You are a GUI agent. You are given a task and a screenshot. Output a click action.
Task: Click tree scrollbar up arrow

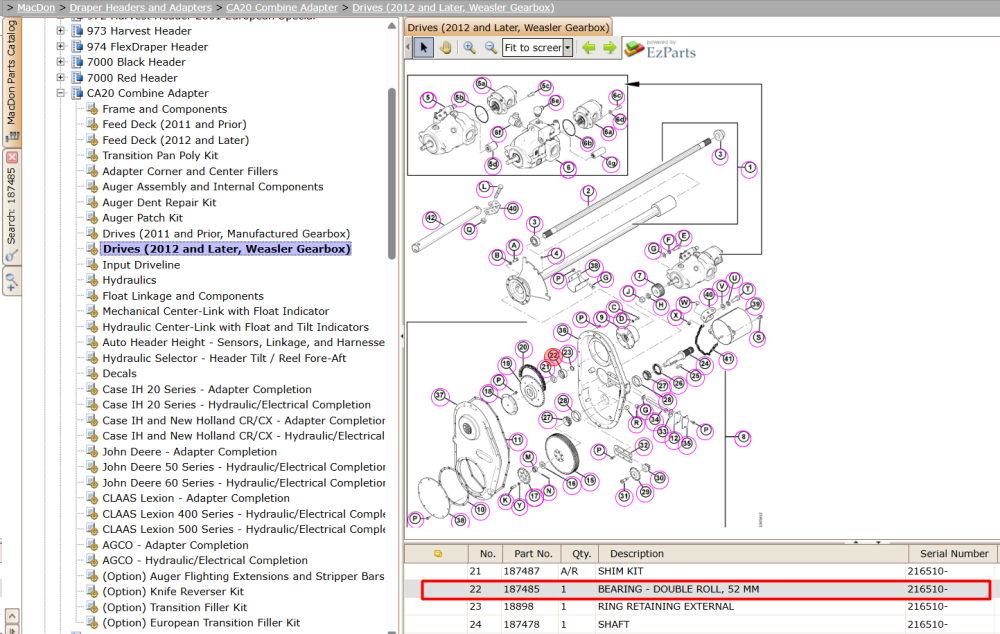coord(392,26)
